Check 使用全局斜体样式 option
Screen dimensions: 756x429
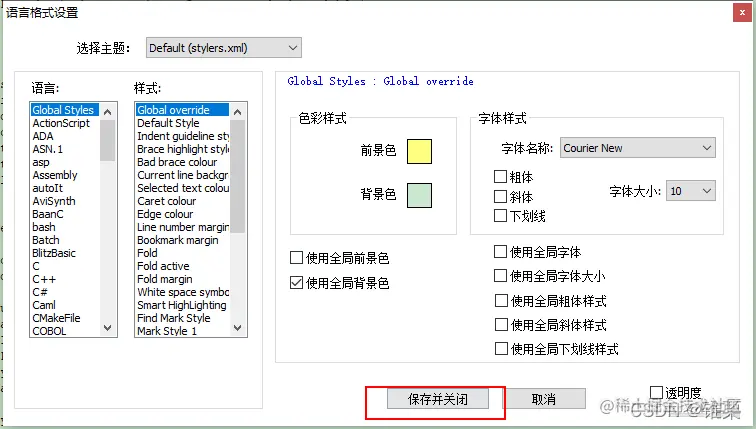[x=501, y=324]
